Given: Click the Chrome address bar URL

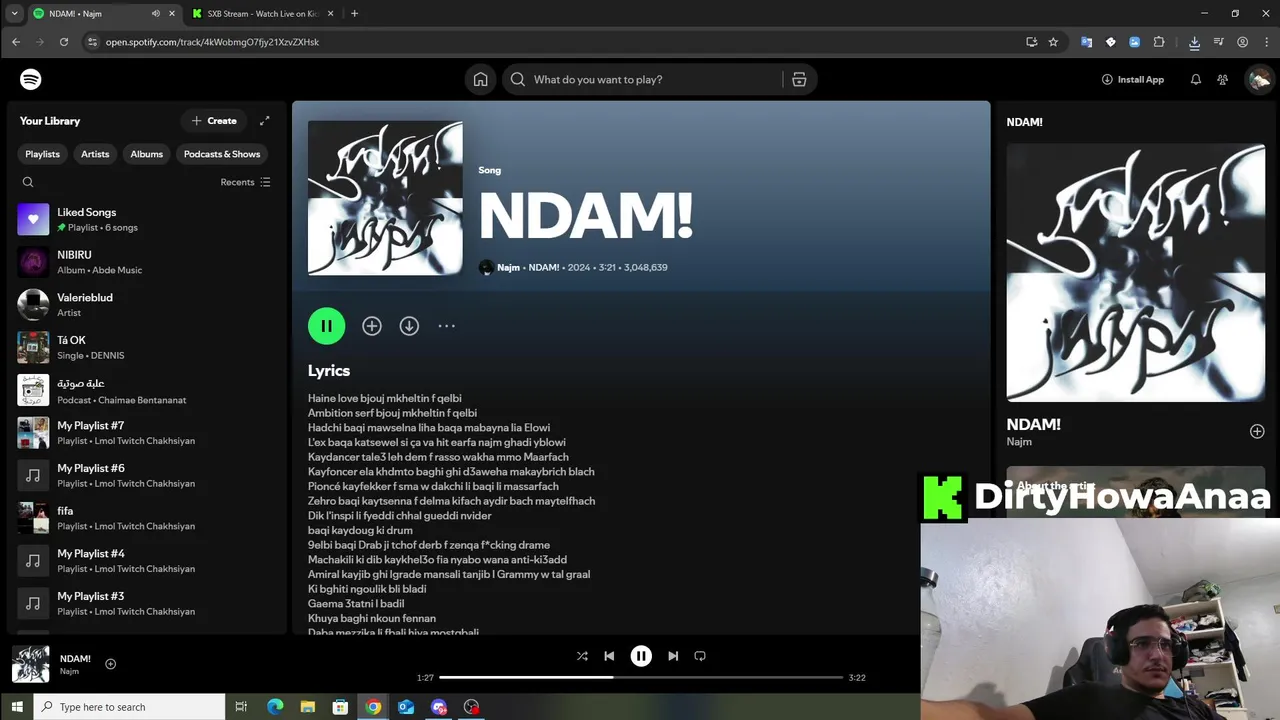Looking at the screenshot, I should tap(212, 42).
